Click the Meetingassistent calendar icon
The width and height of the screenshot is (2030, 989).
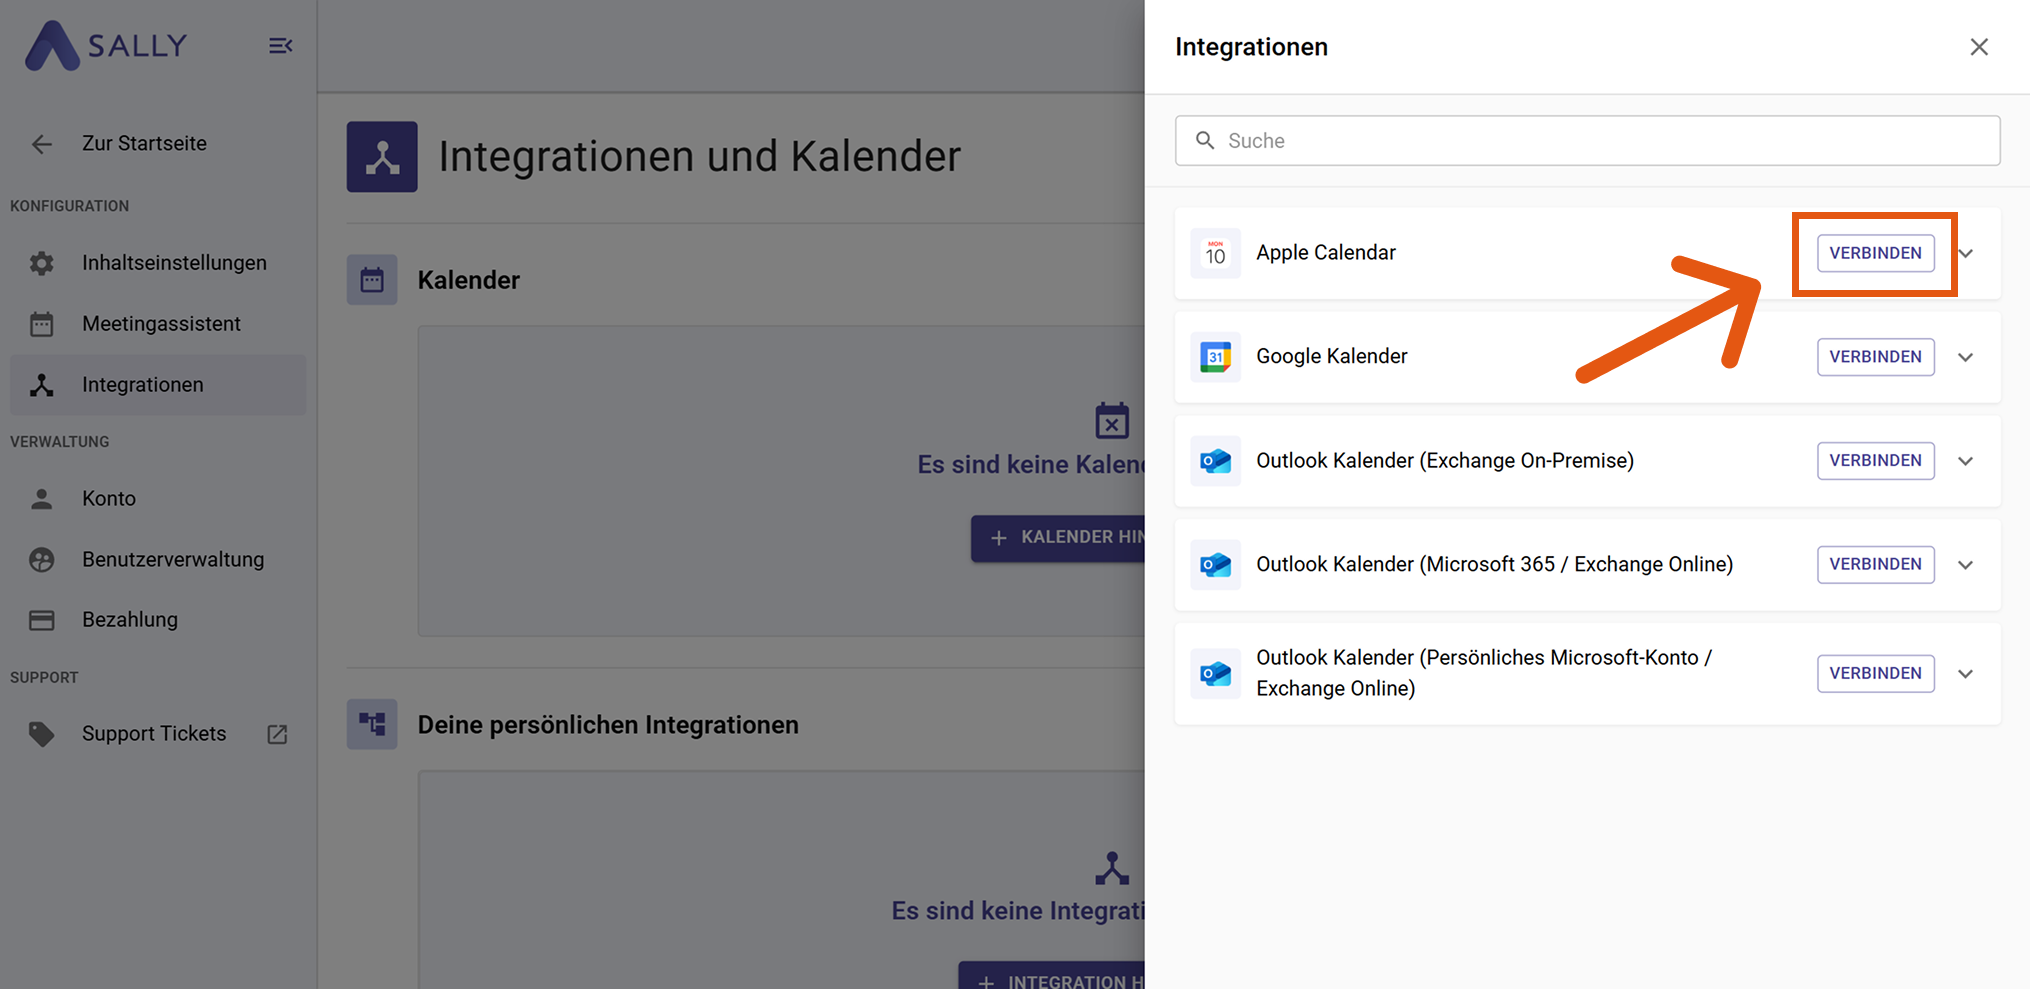click(x=41, y=323)
